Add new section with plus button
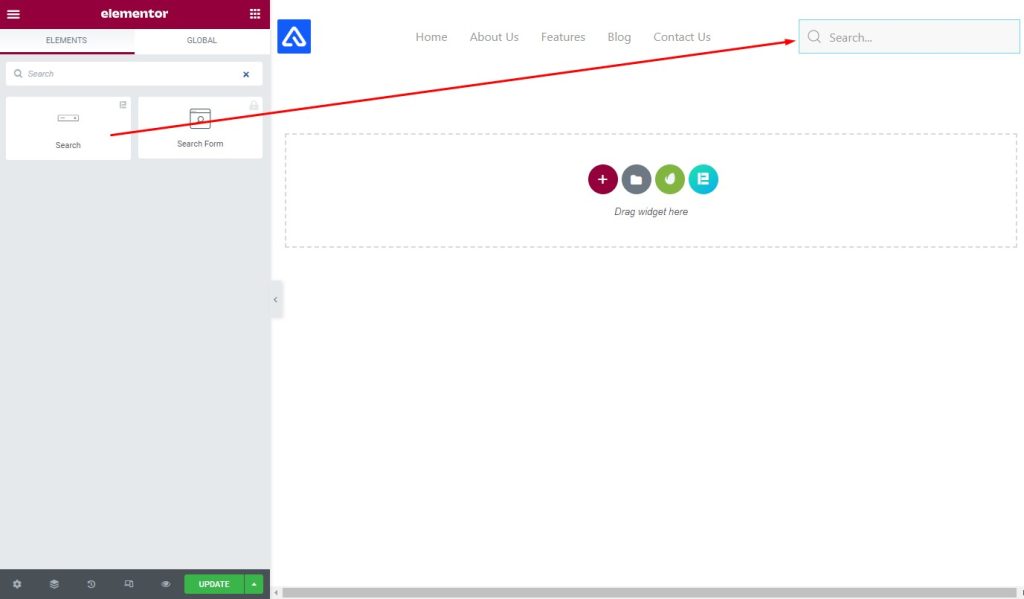The width and height of the screenshot is (1024, 599). tap(603, 179)
